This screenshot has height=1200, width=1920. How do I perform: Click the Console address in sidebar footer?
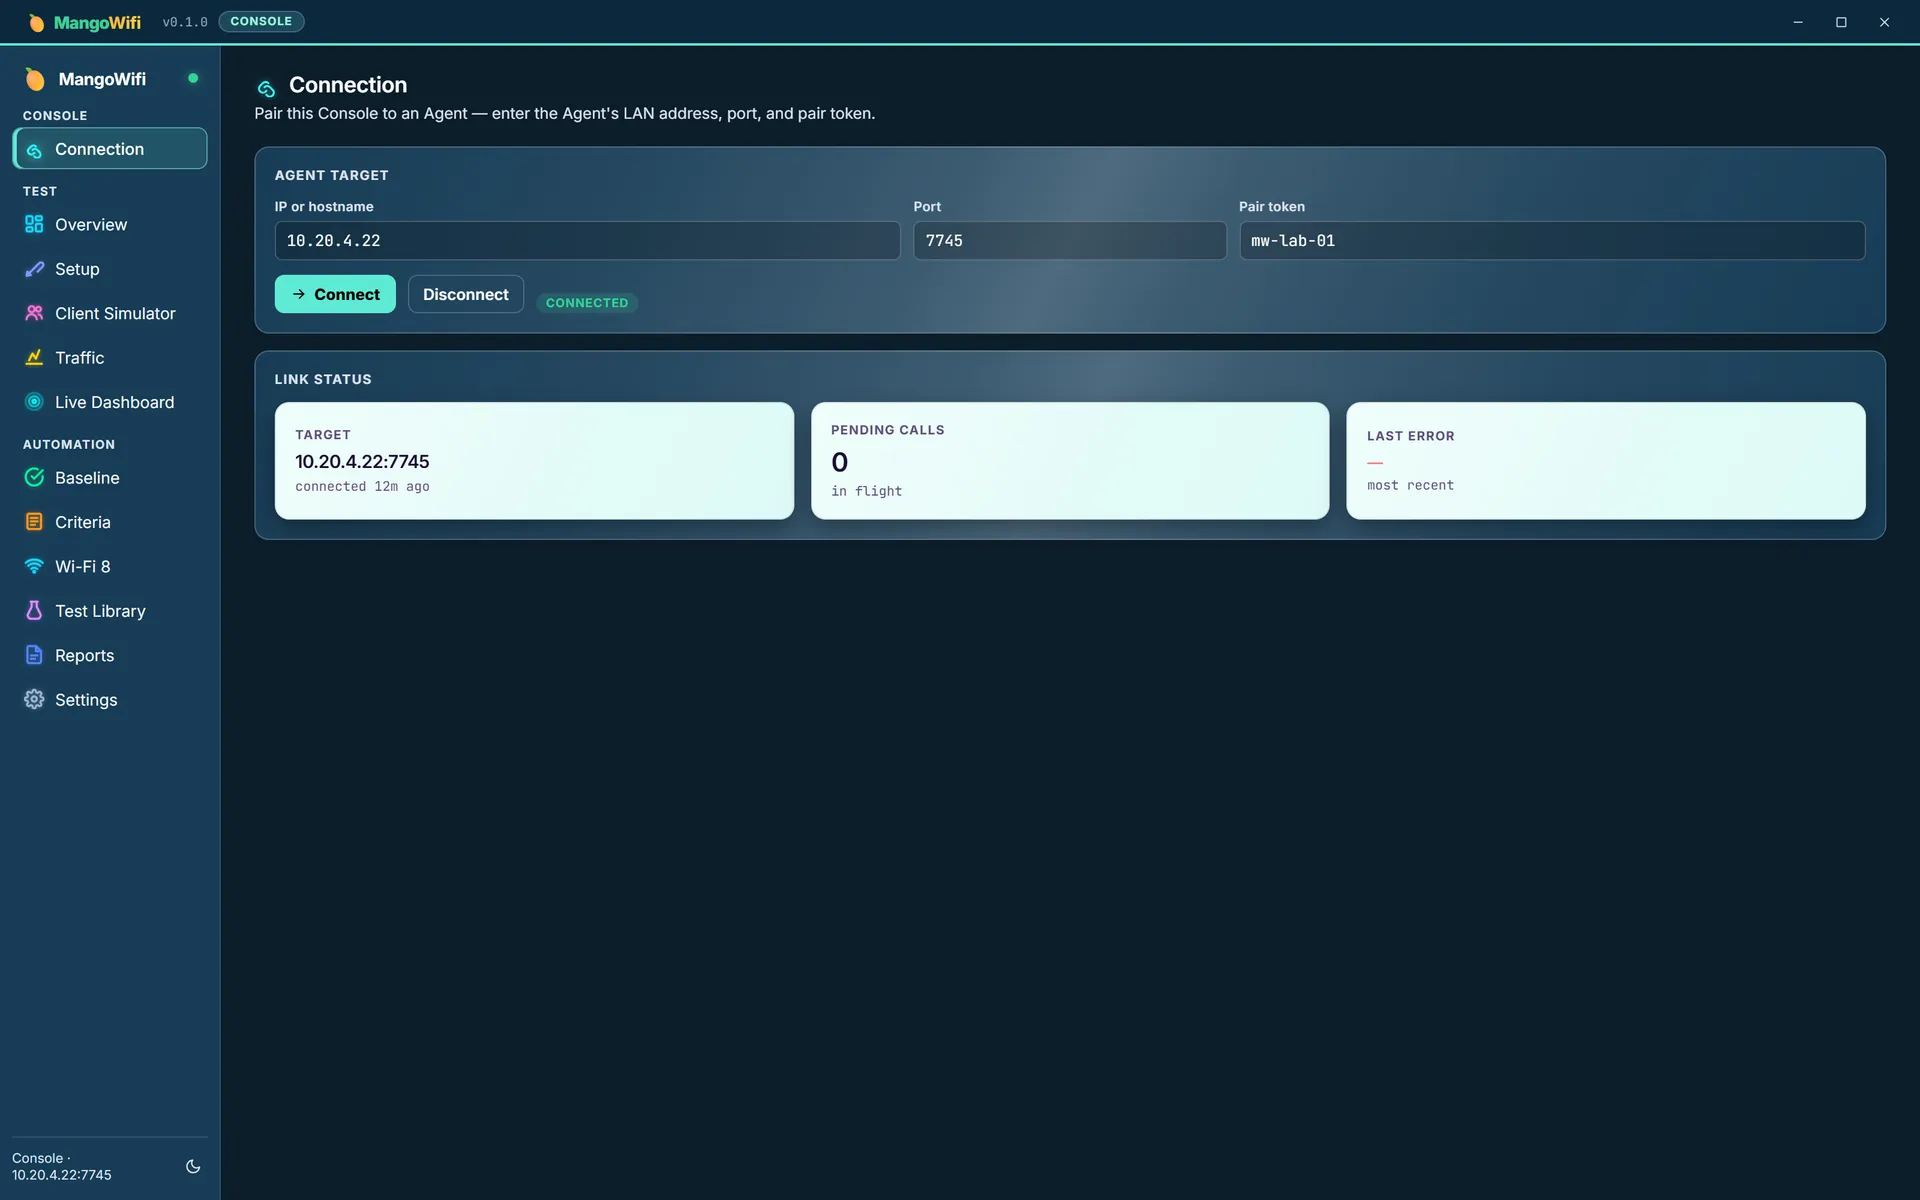tap(62, 1167)
